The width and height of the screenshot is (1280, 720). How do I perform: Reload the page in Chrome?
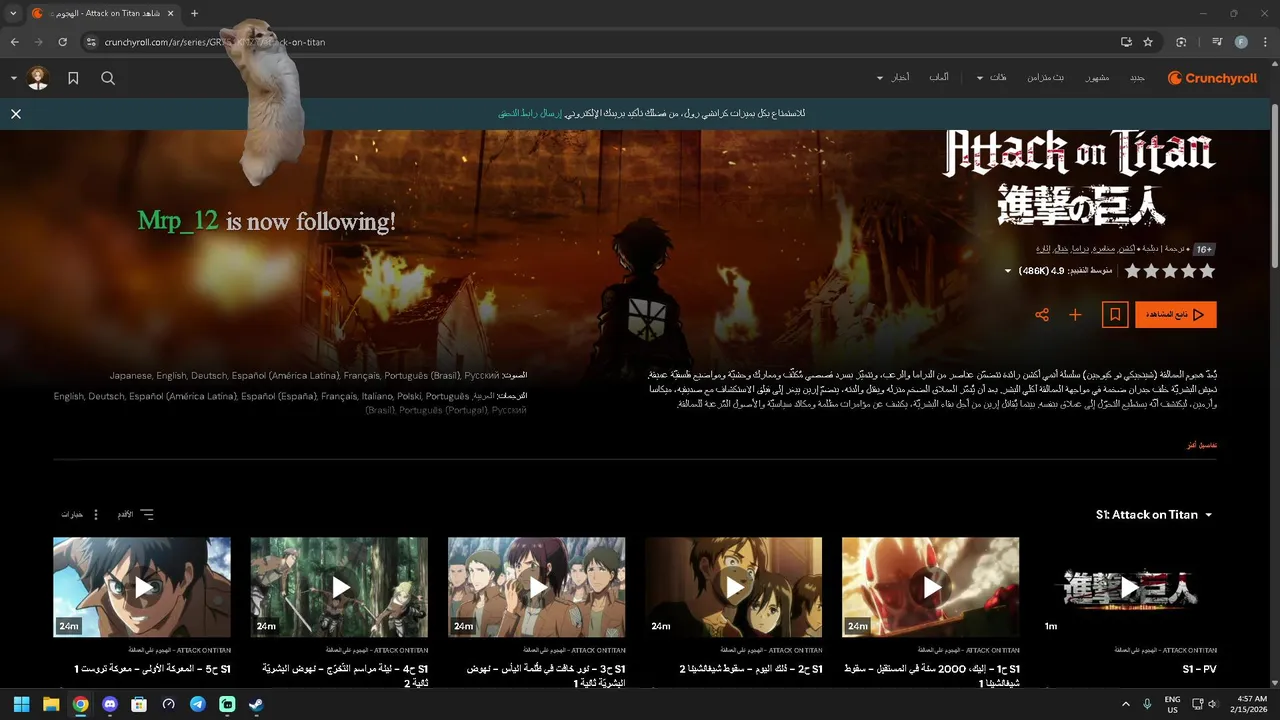[62, 42]
